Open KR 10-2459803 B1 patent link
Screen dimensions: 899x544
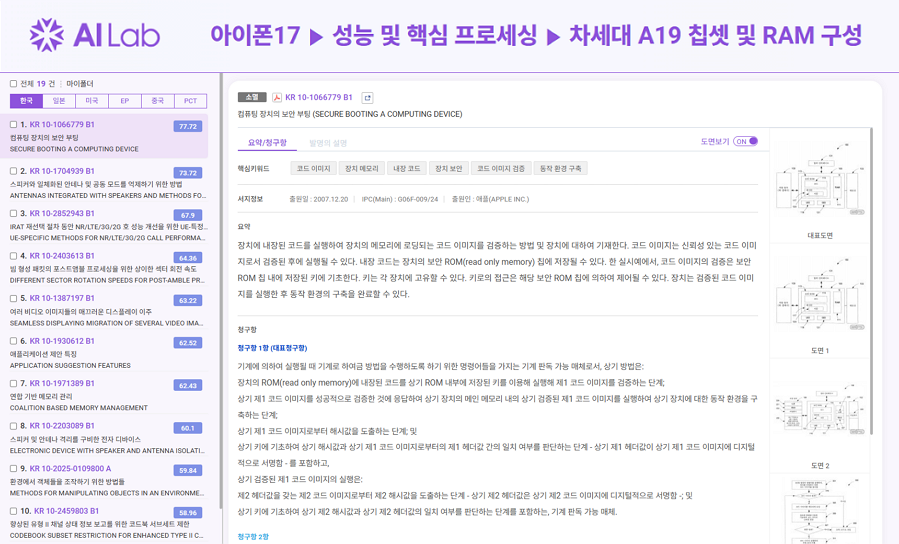67,511
